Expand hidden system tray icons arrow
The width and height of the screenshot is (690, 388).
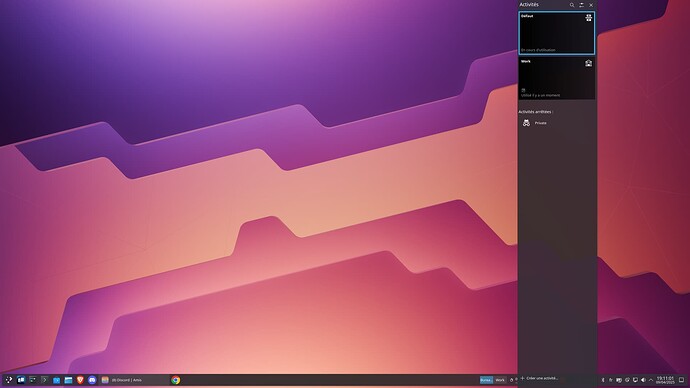(x=651, y=380)
